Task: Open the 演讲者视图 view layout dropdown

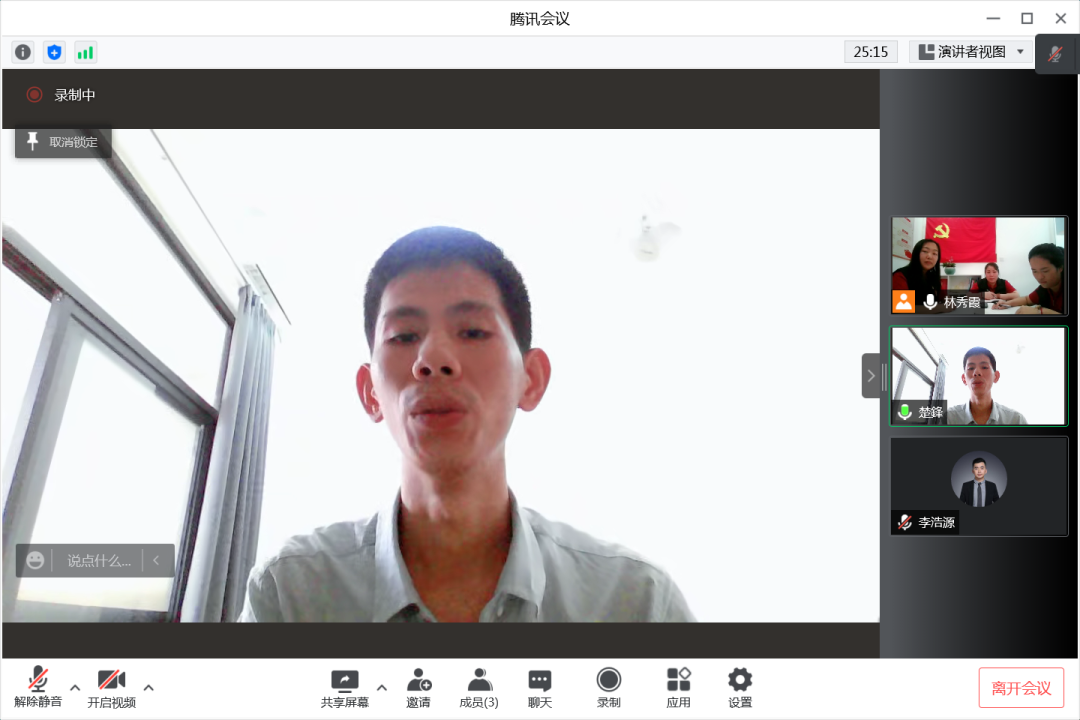Action: (970, 52)
